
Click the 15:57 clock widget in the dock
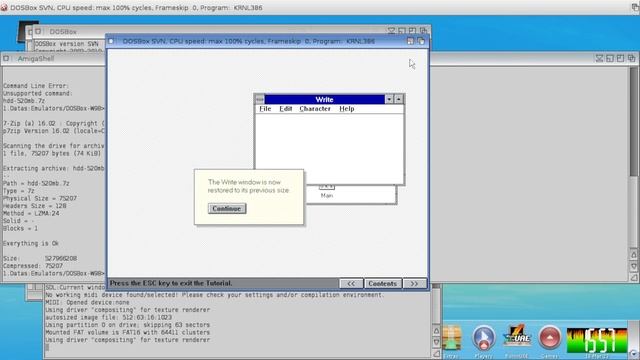tap(597, 340)
